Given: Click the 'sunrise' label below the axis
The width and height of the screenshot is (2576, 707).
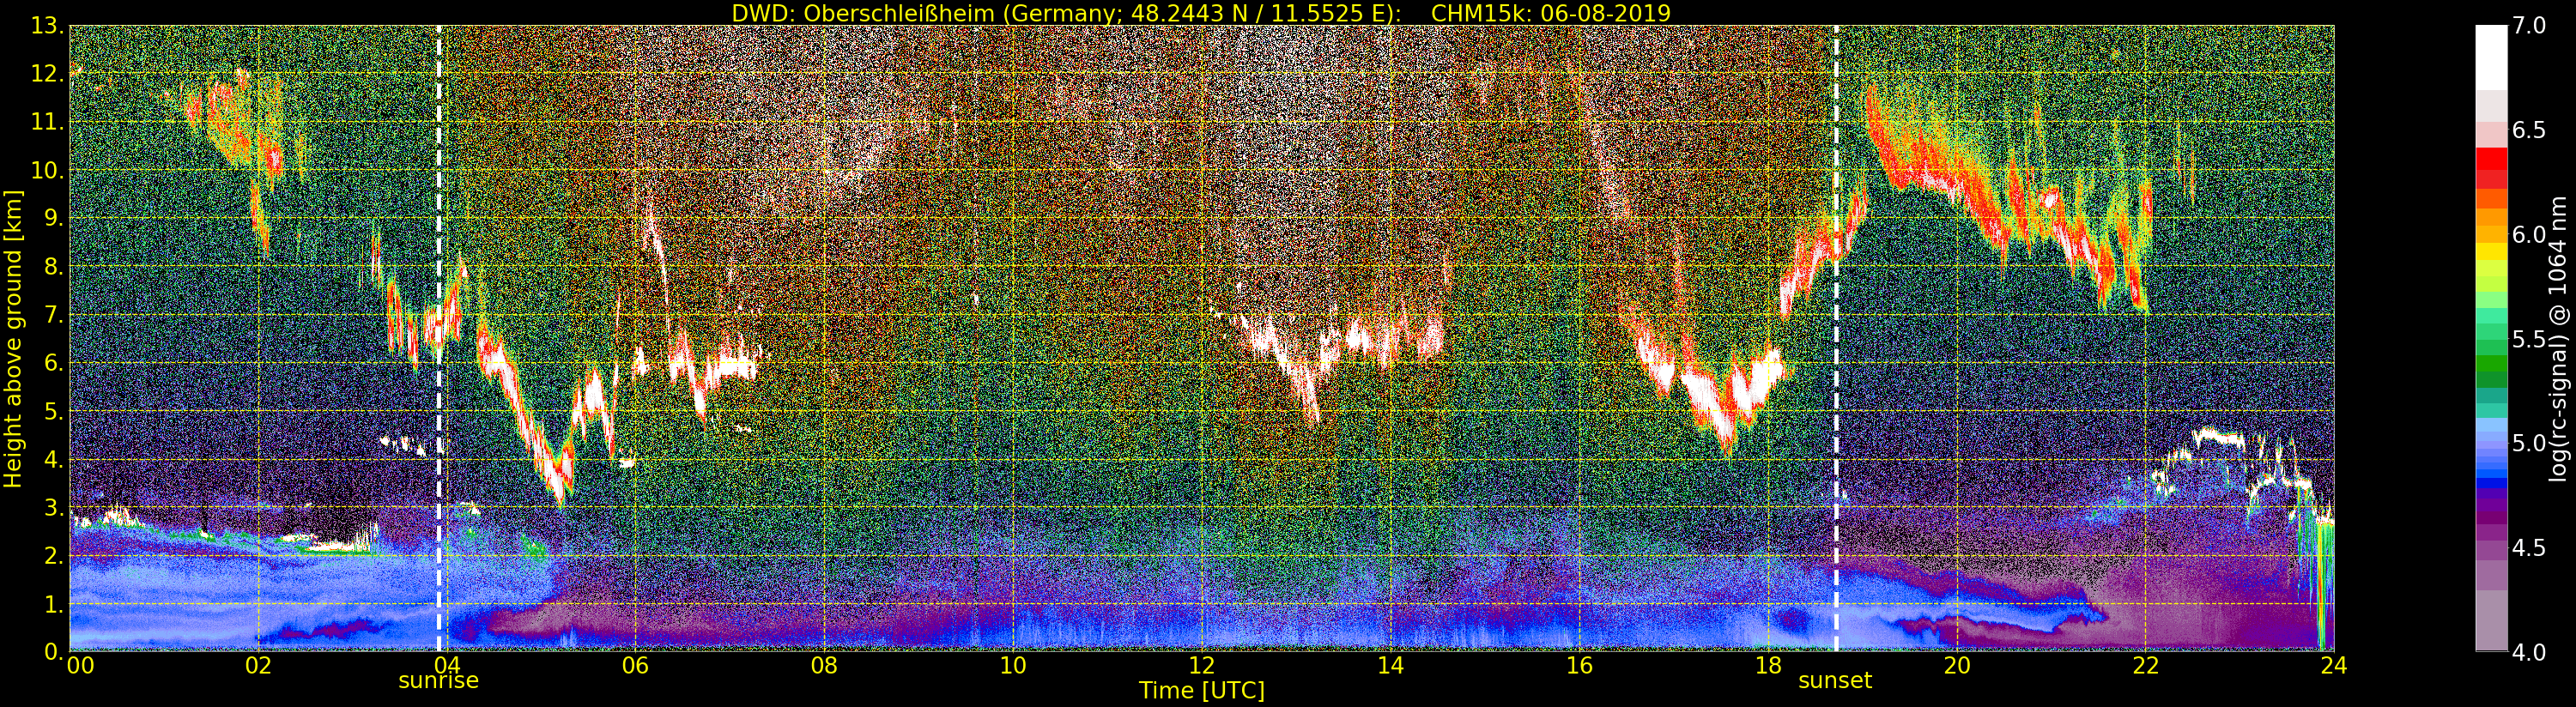Looking at the screenshot, I should point(438,681).
